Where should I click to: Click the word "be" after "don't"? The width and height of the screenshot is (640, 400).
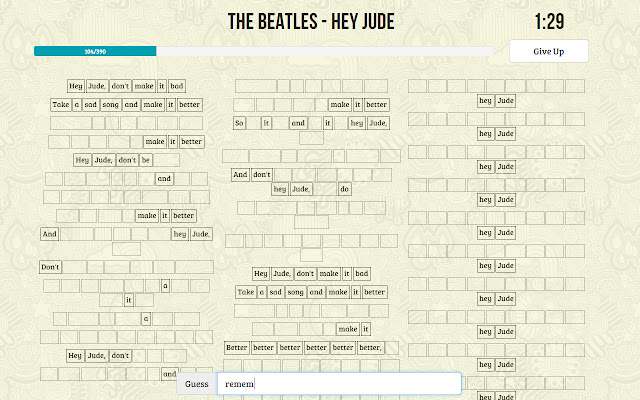point(146,159)
